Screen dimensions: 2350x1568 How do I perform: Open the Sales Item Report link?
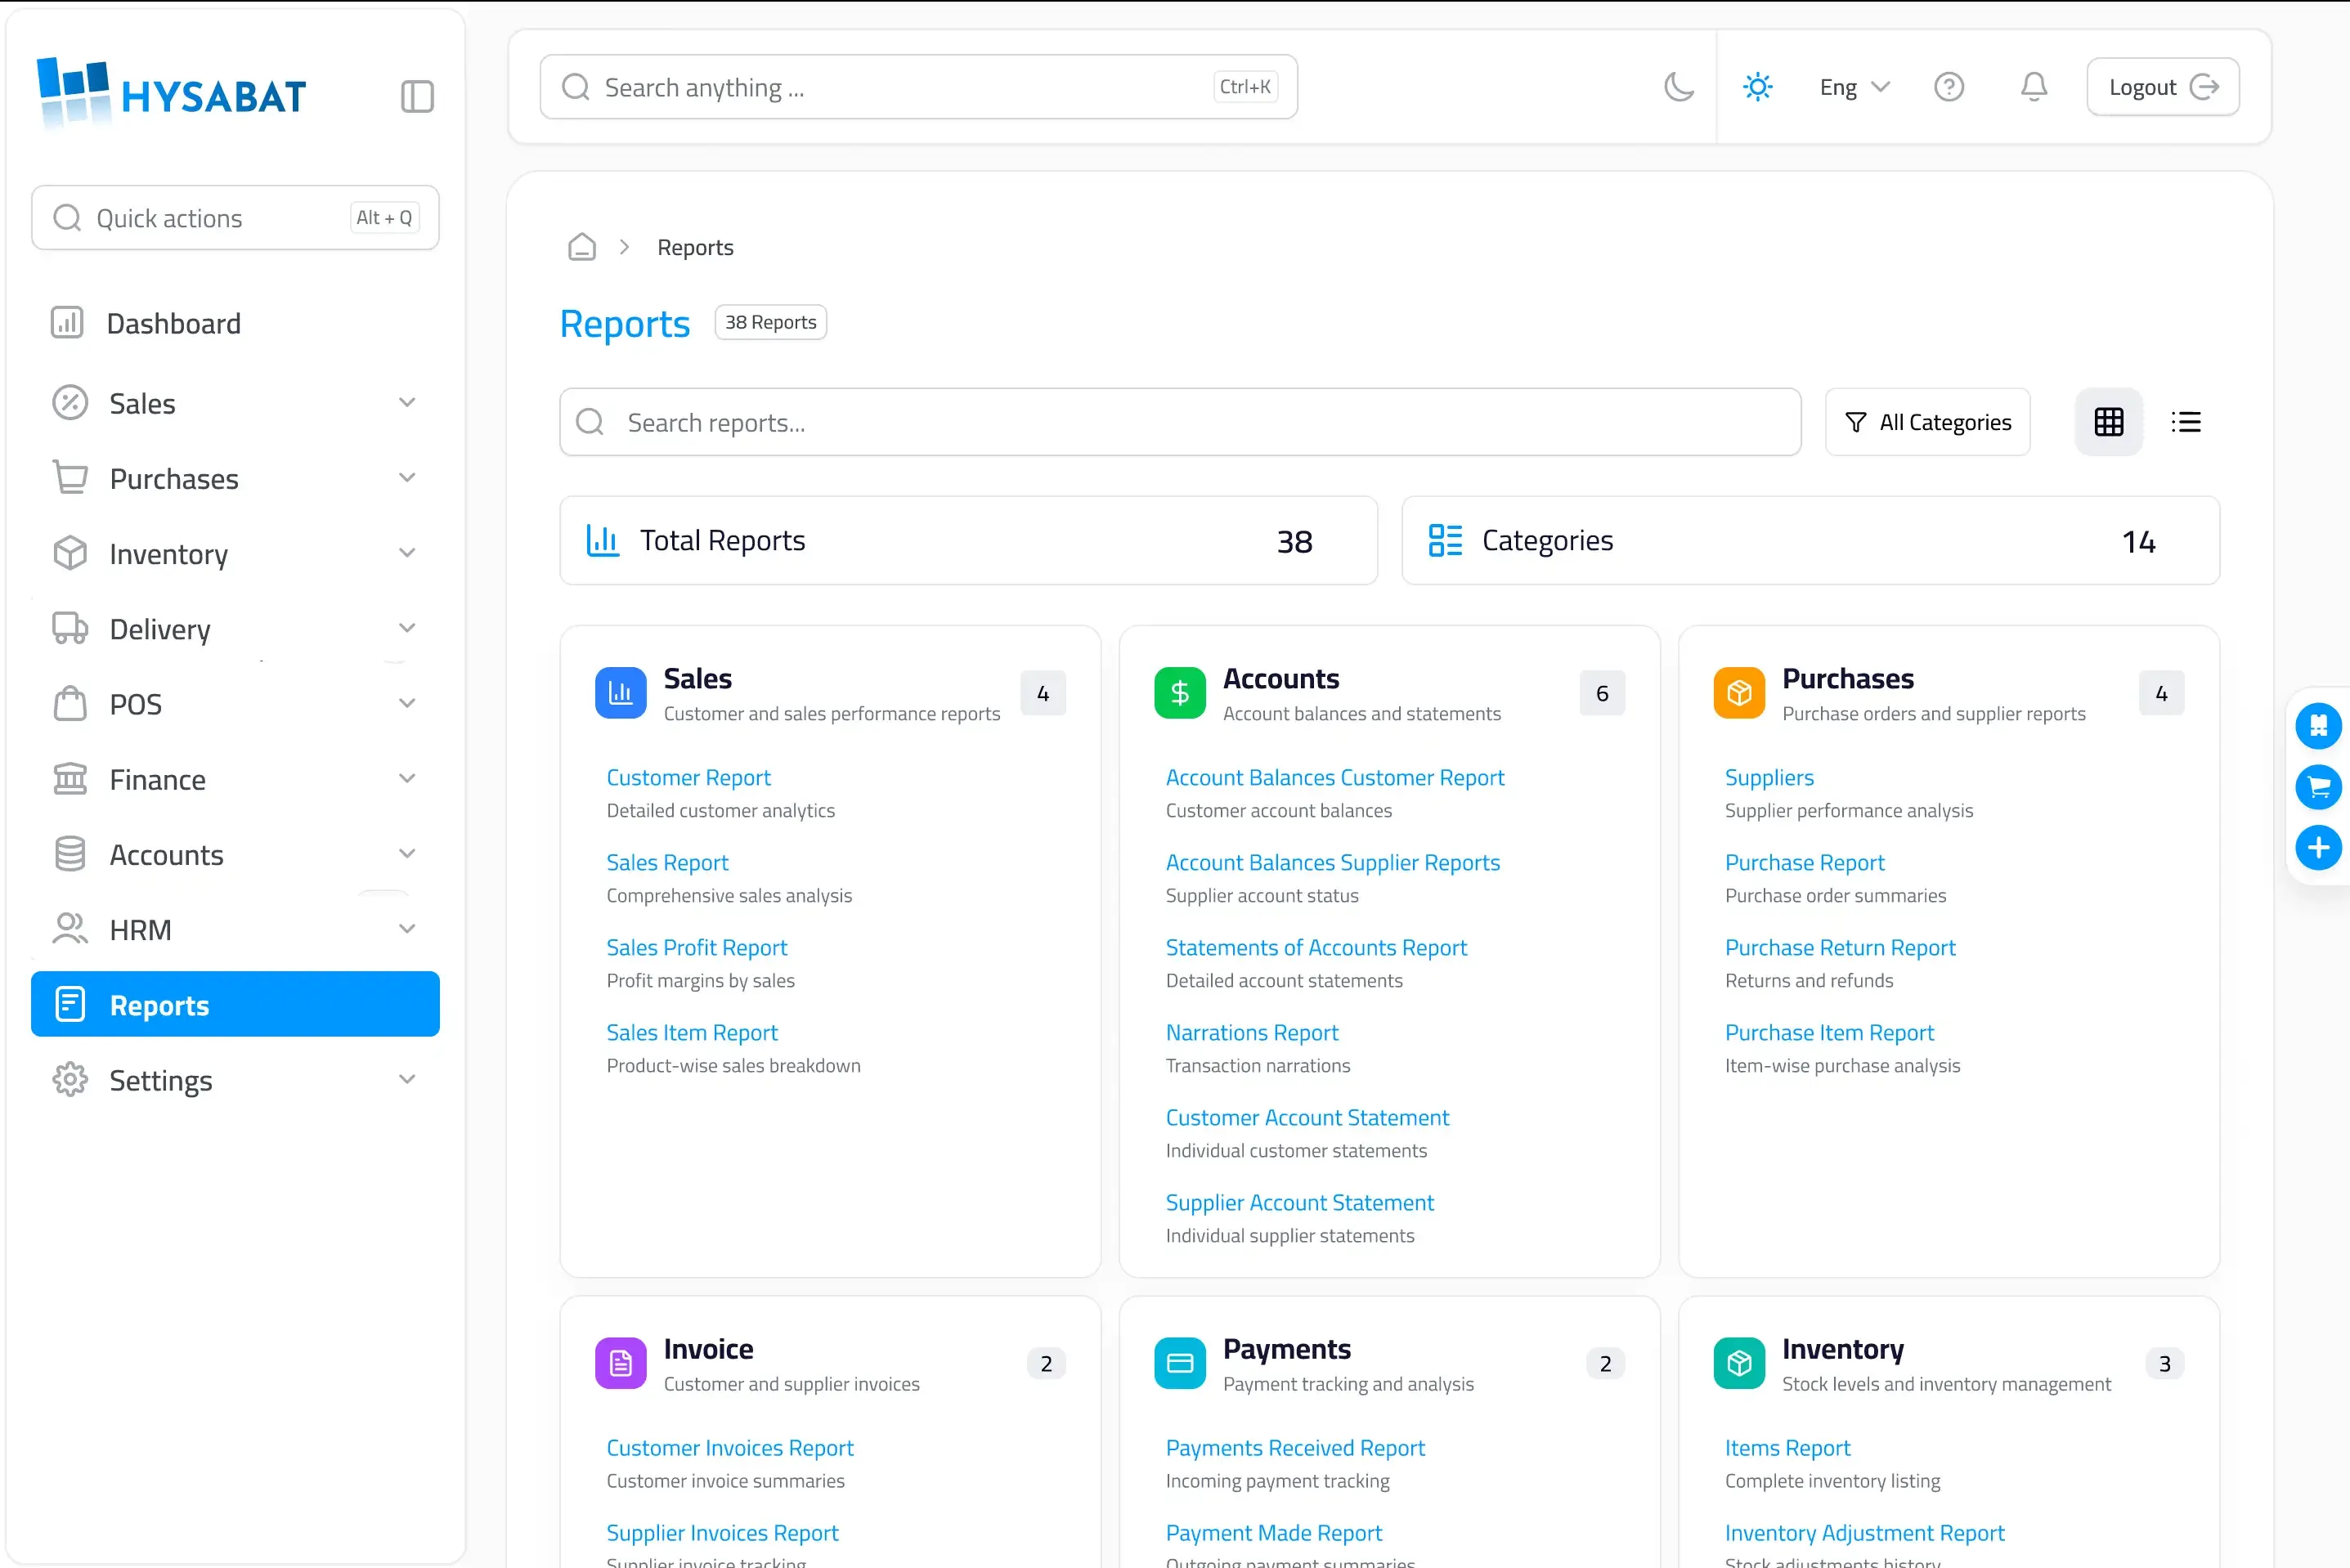[x=691, y=1032]
